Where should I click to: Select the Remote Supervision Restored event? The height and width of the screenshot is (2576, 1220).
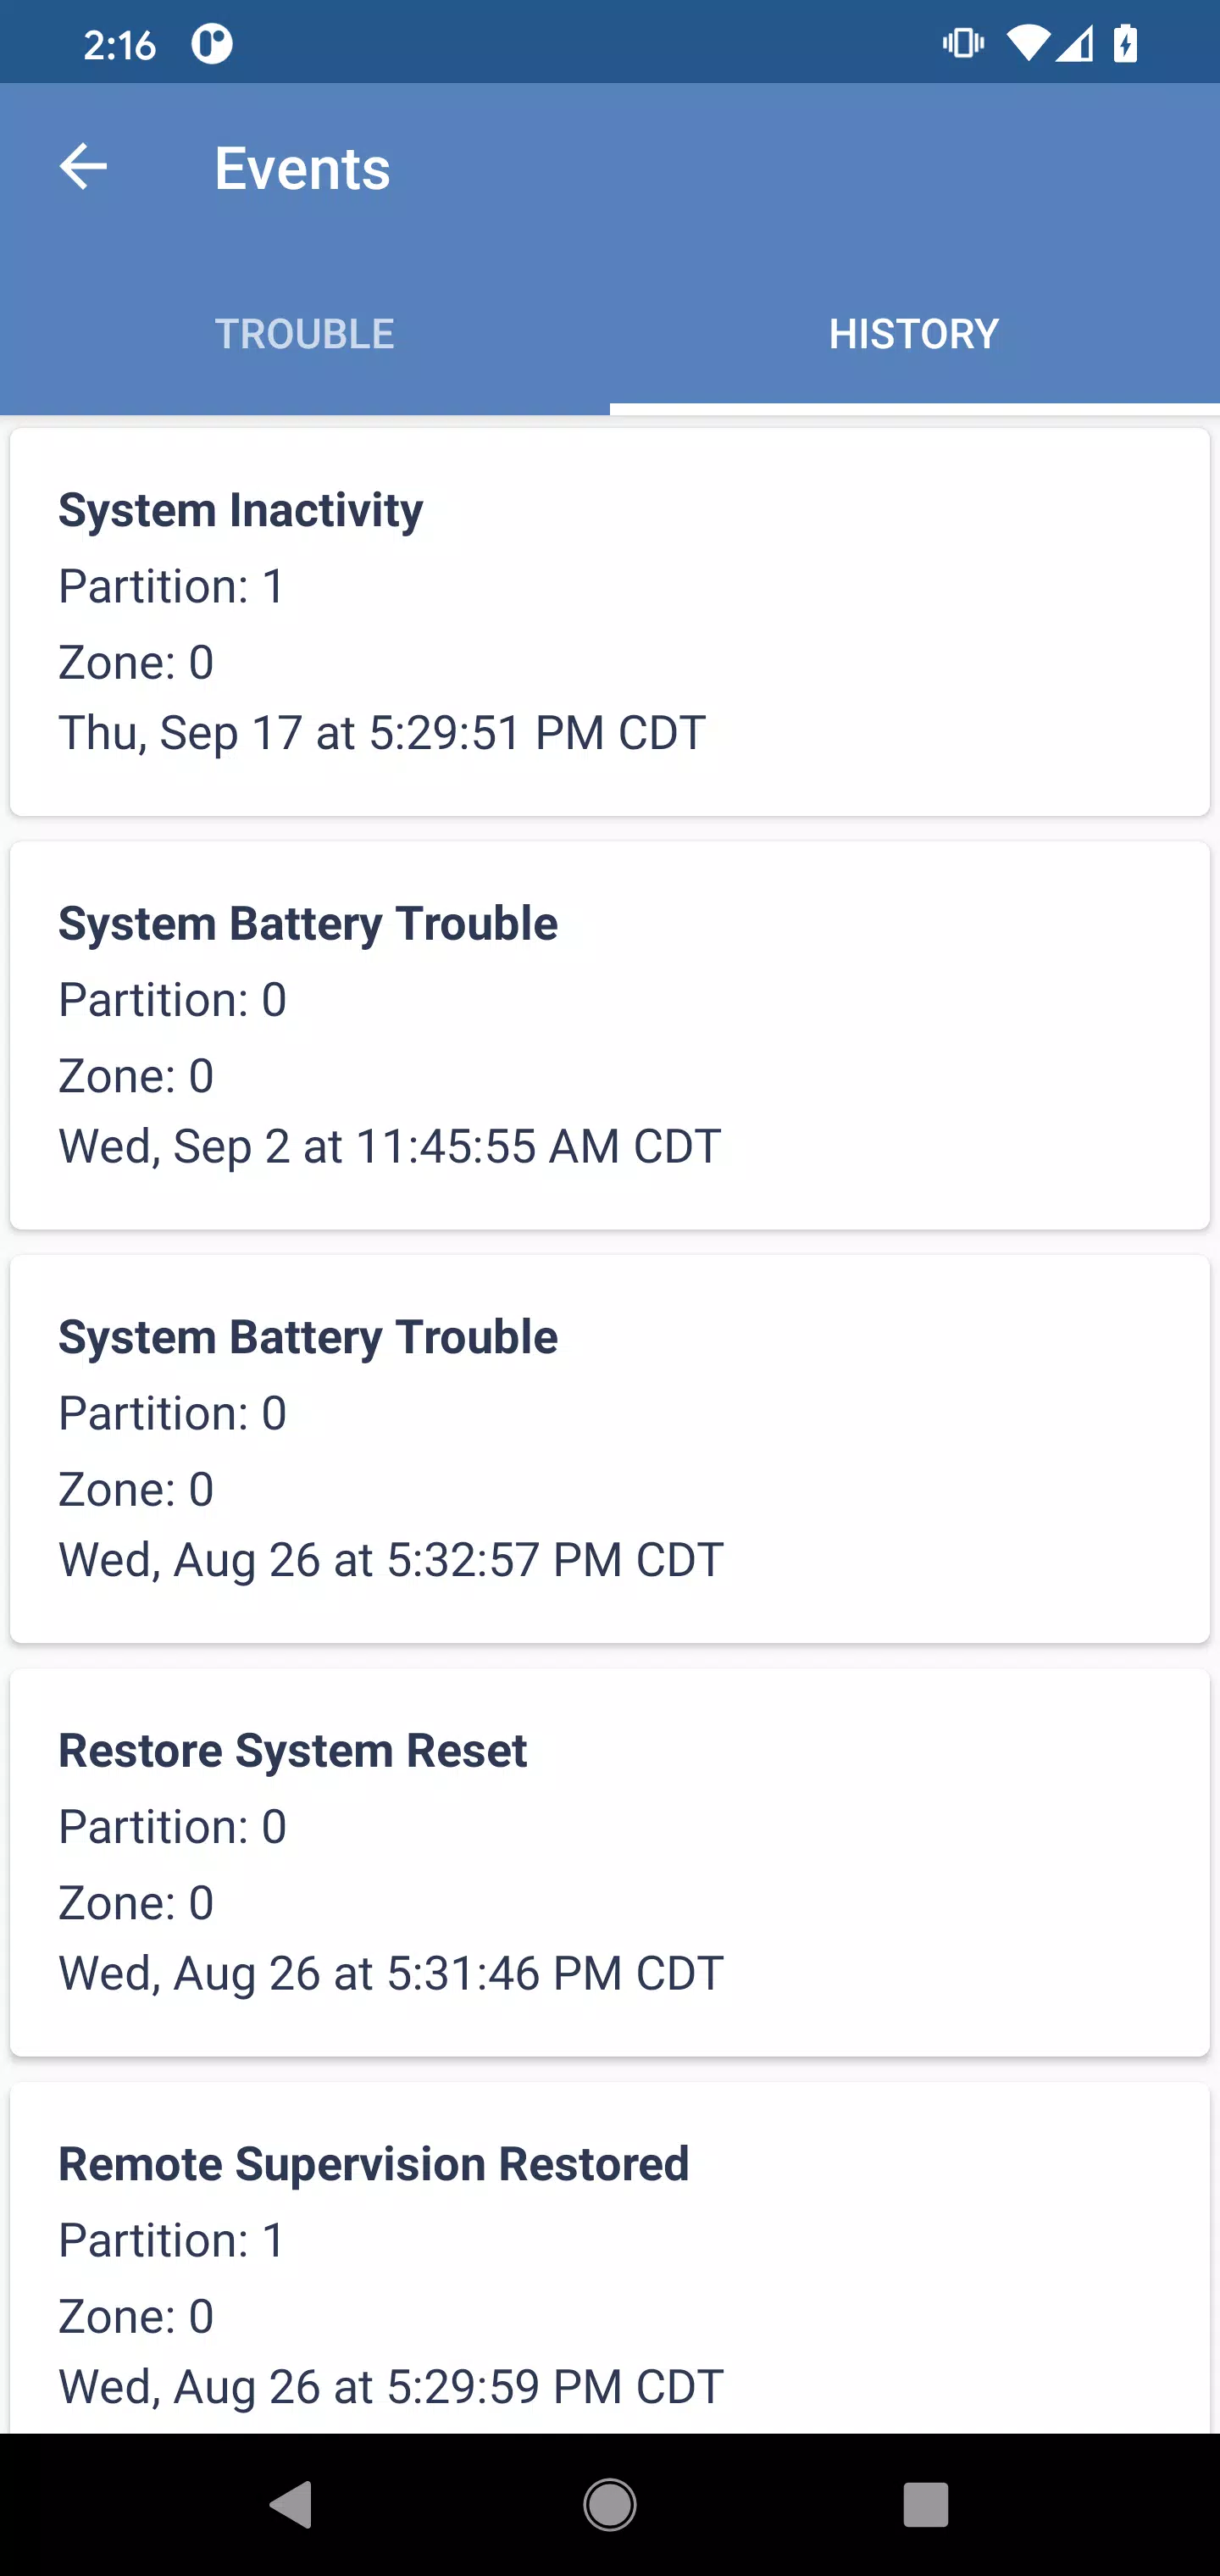coord(610,2258)
